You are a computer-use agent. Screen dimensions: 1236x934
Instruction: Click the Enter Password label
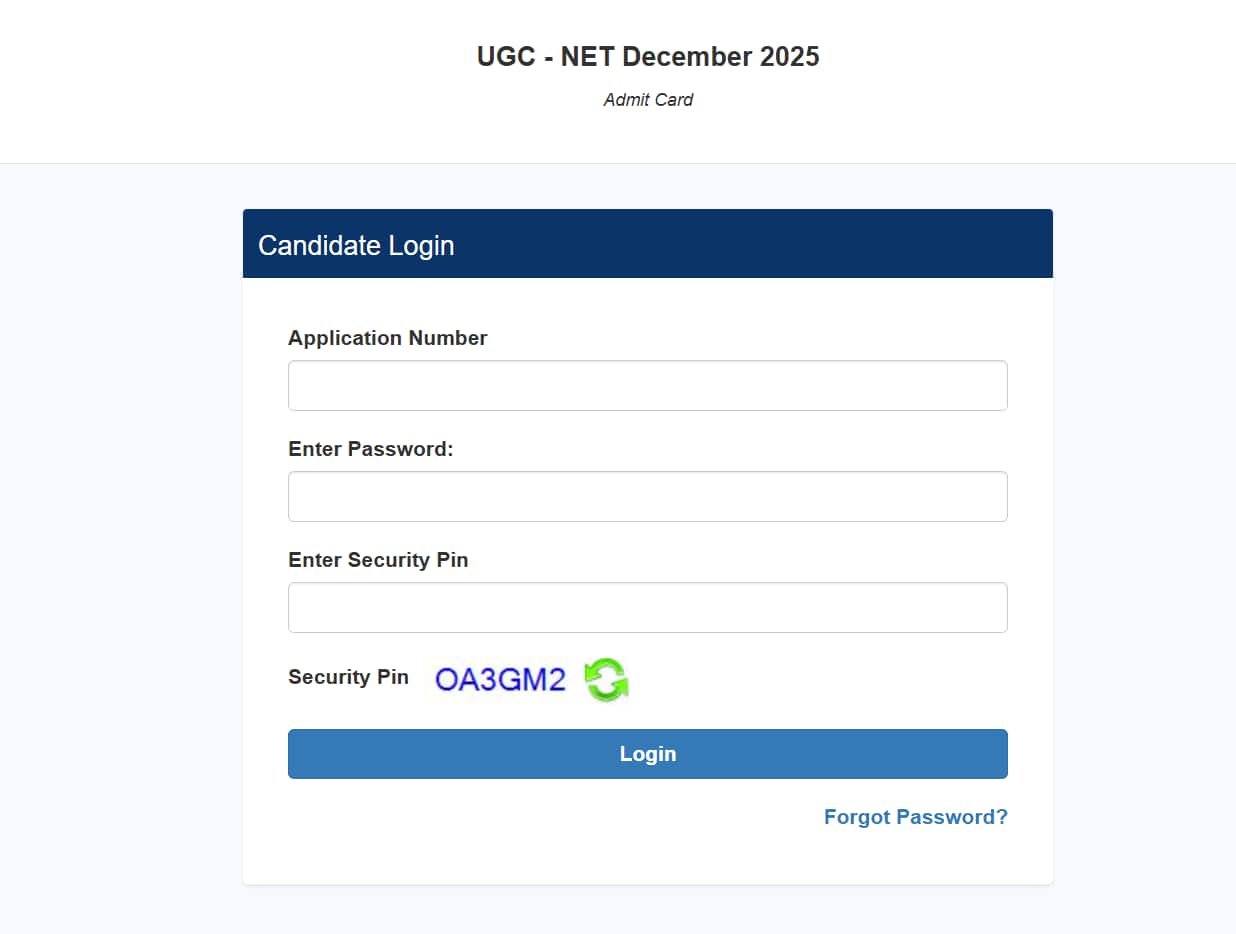(x=371, y=449)
